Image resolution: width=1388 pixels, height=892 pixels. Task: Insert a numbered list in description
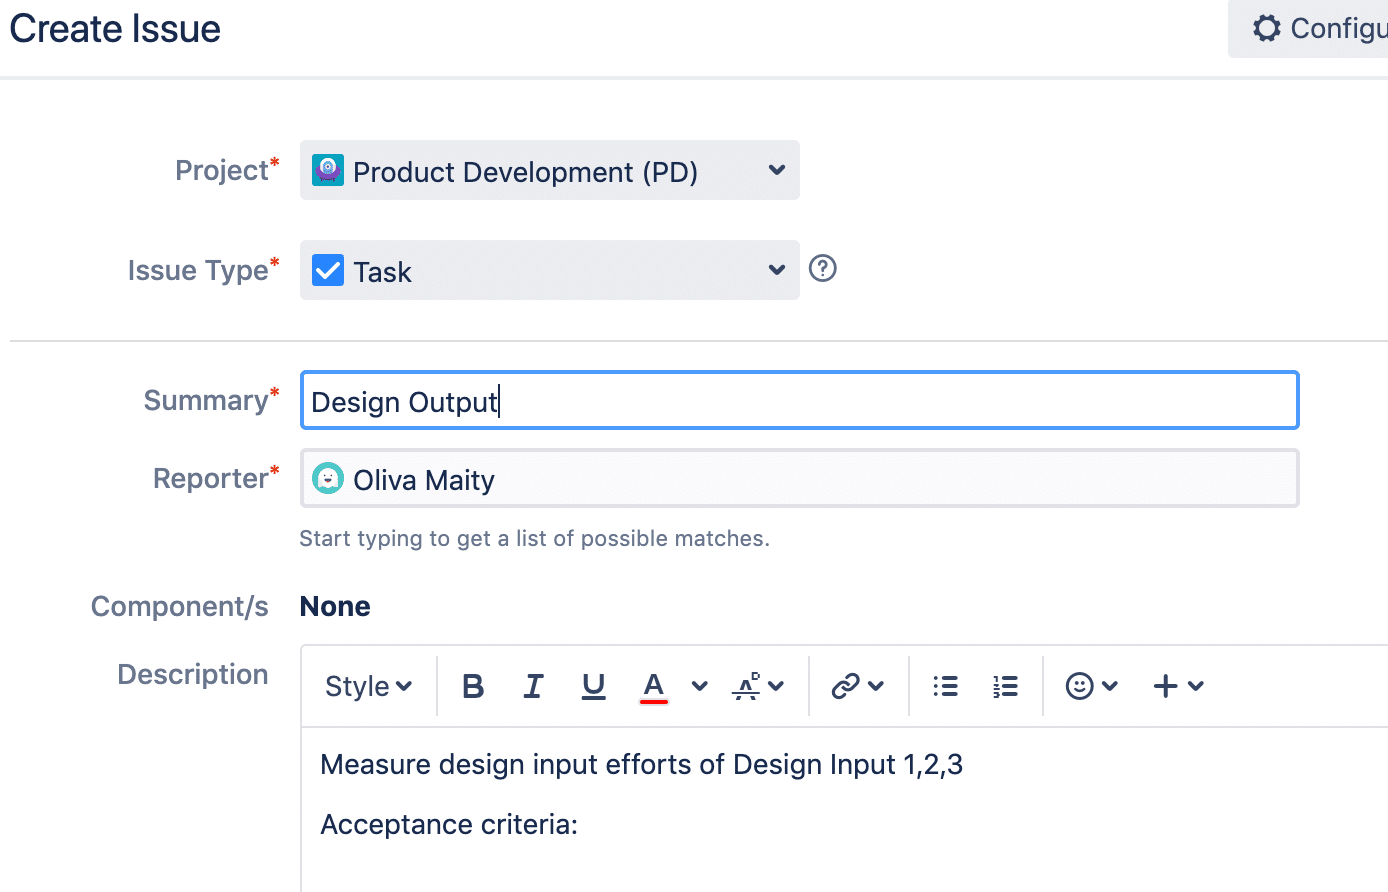tap(1005, 686)
